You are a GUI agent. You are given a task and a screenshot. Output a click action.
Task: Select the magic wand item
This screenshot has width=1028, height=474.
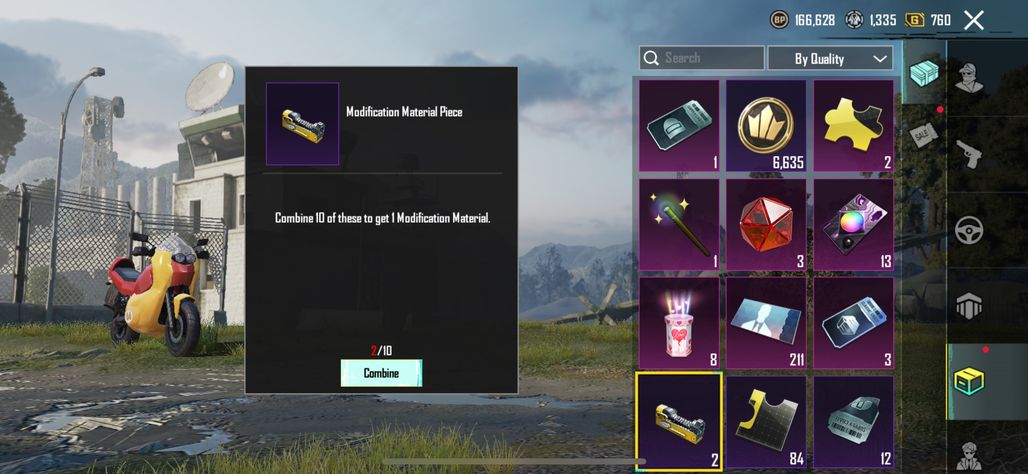click(679, 225)
